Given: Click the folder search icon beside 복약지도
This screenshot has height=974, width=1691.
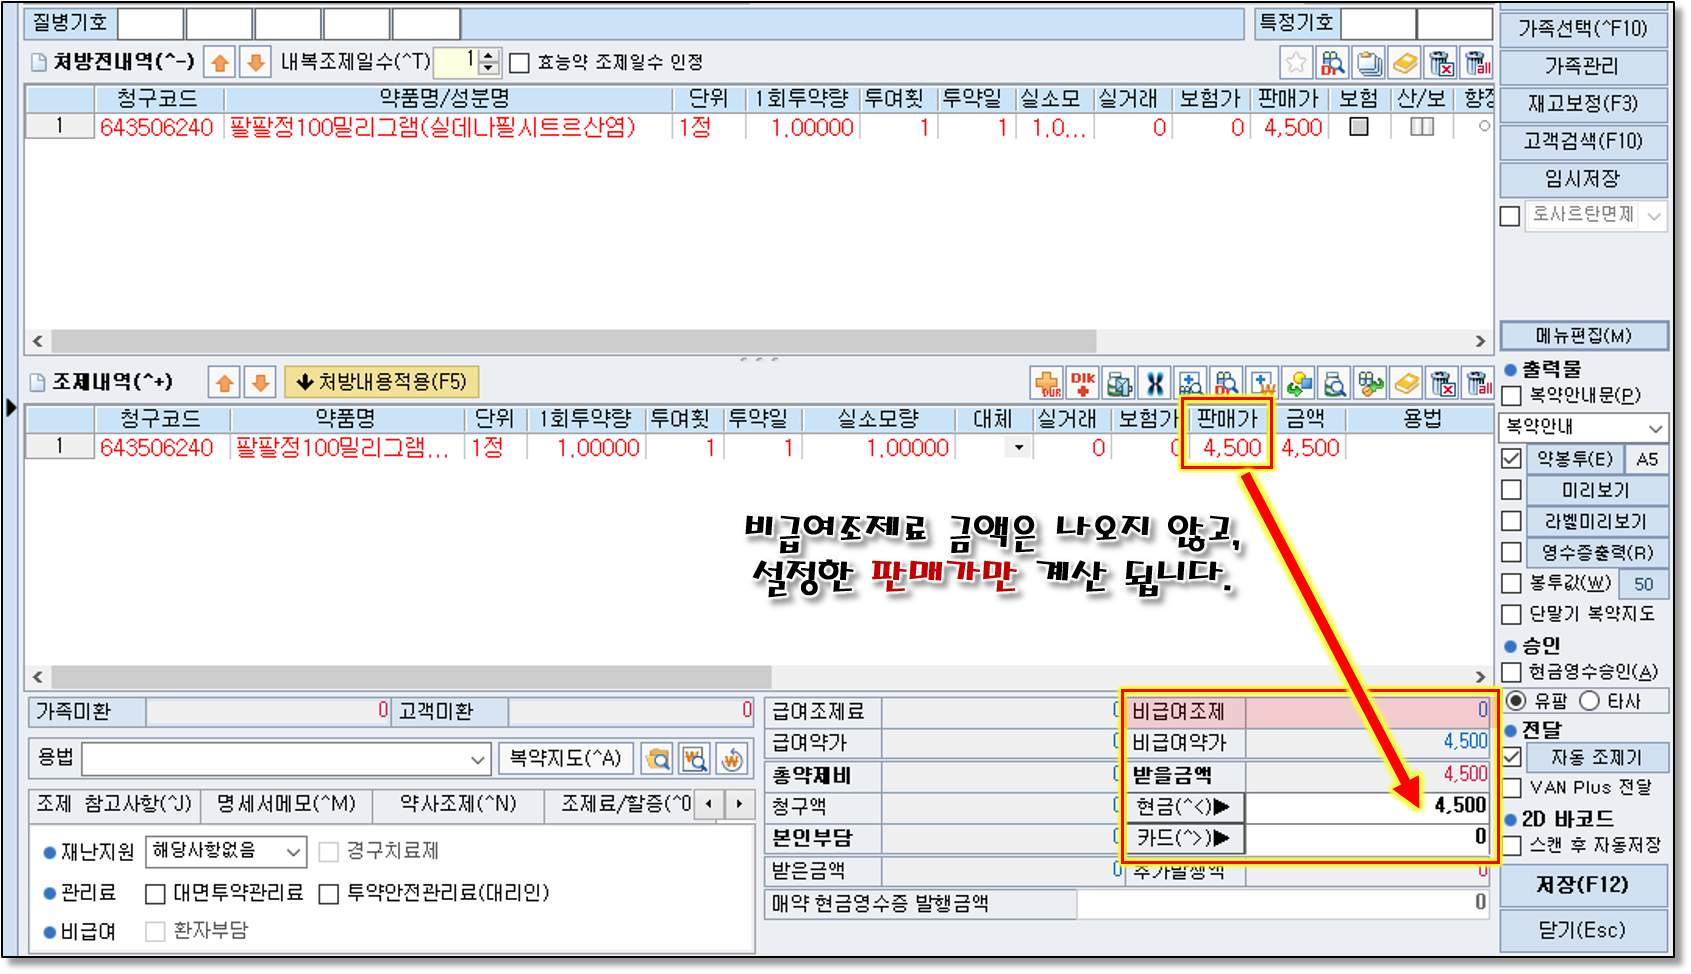Looking at the screenshot, I should tap(657, 759).
